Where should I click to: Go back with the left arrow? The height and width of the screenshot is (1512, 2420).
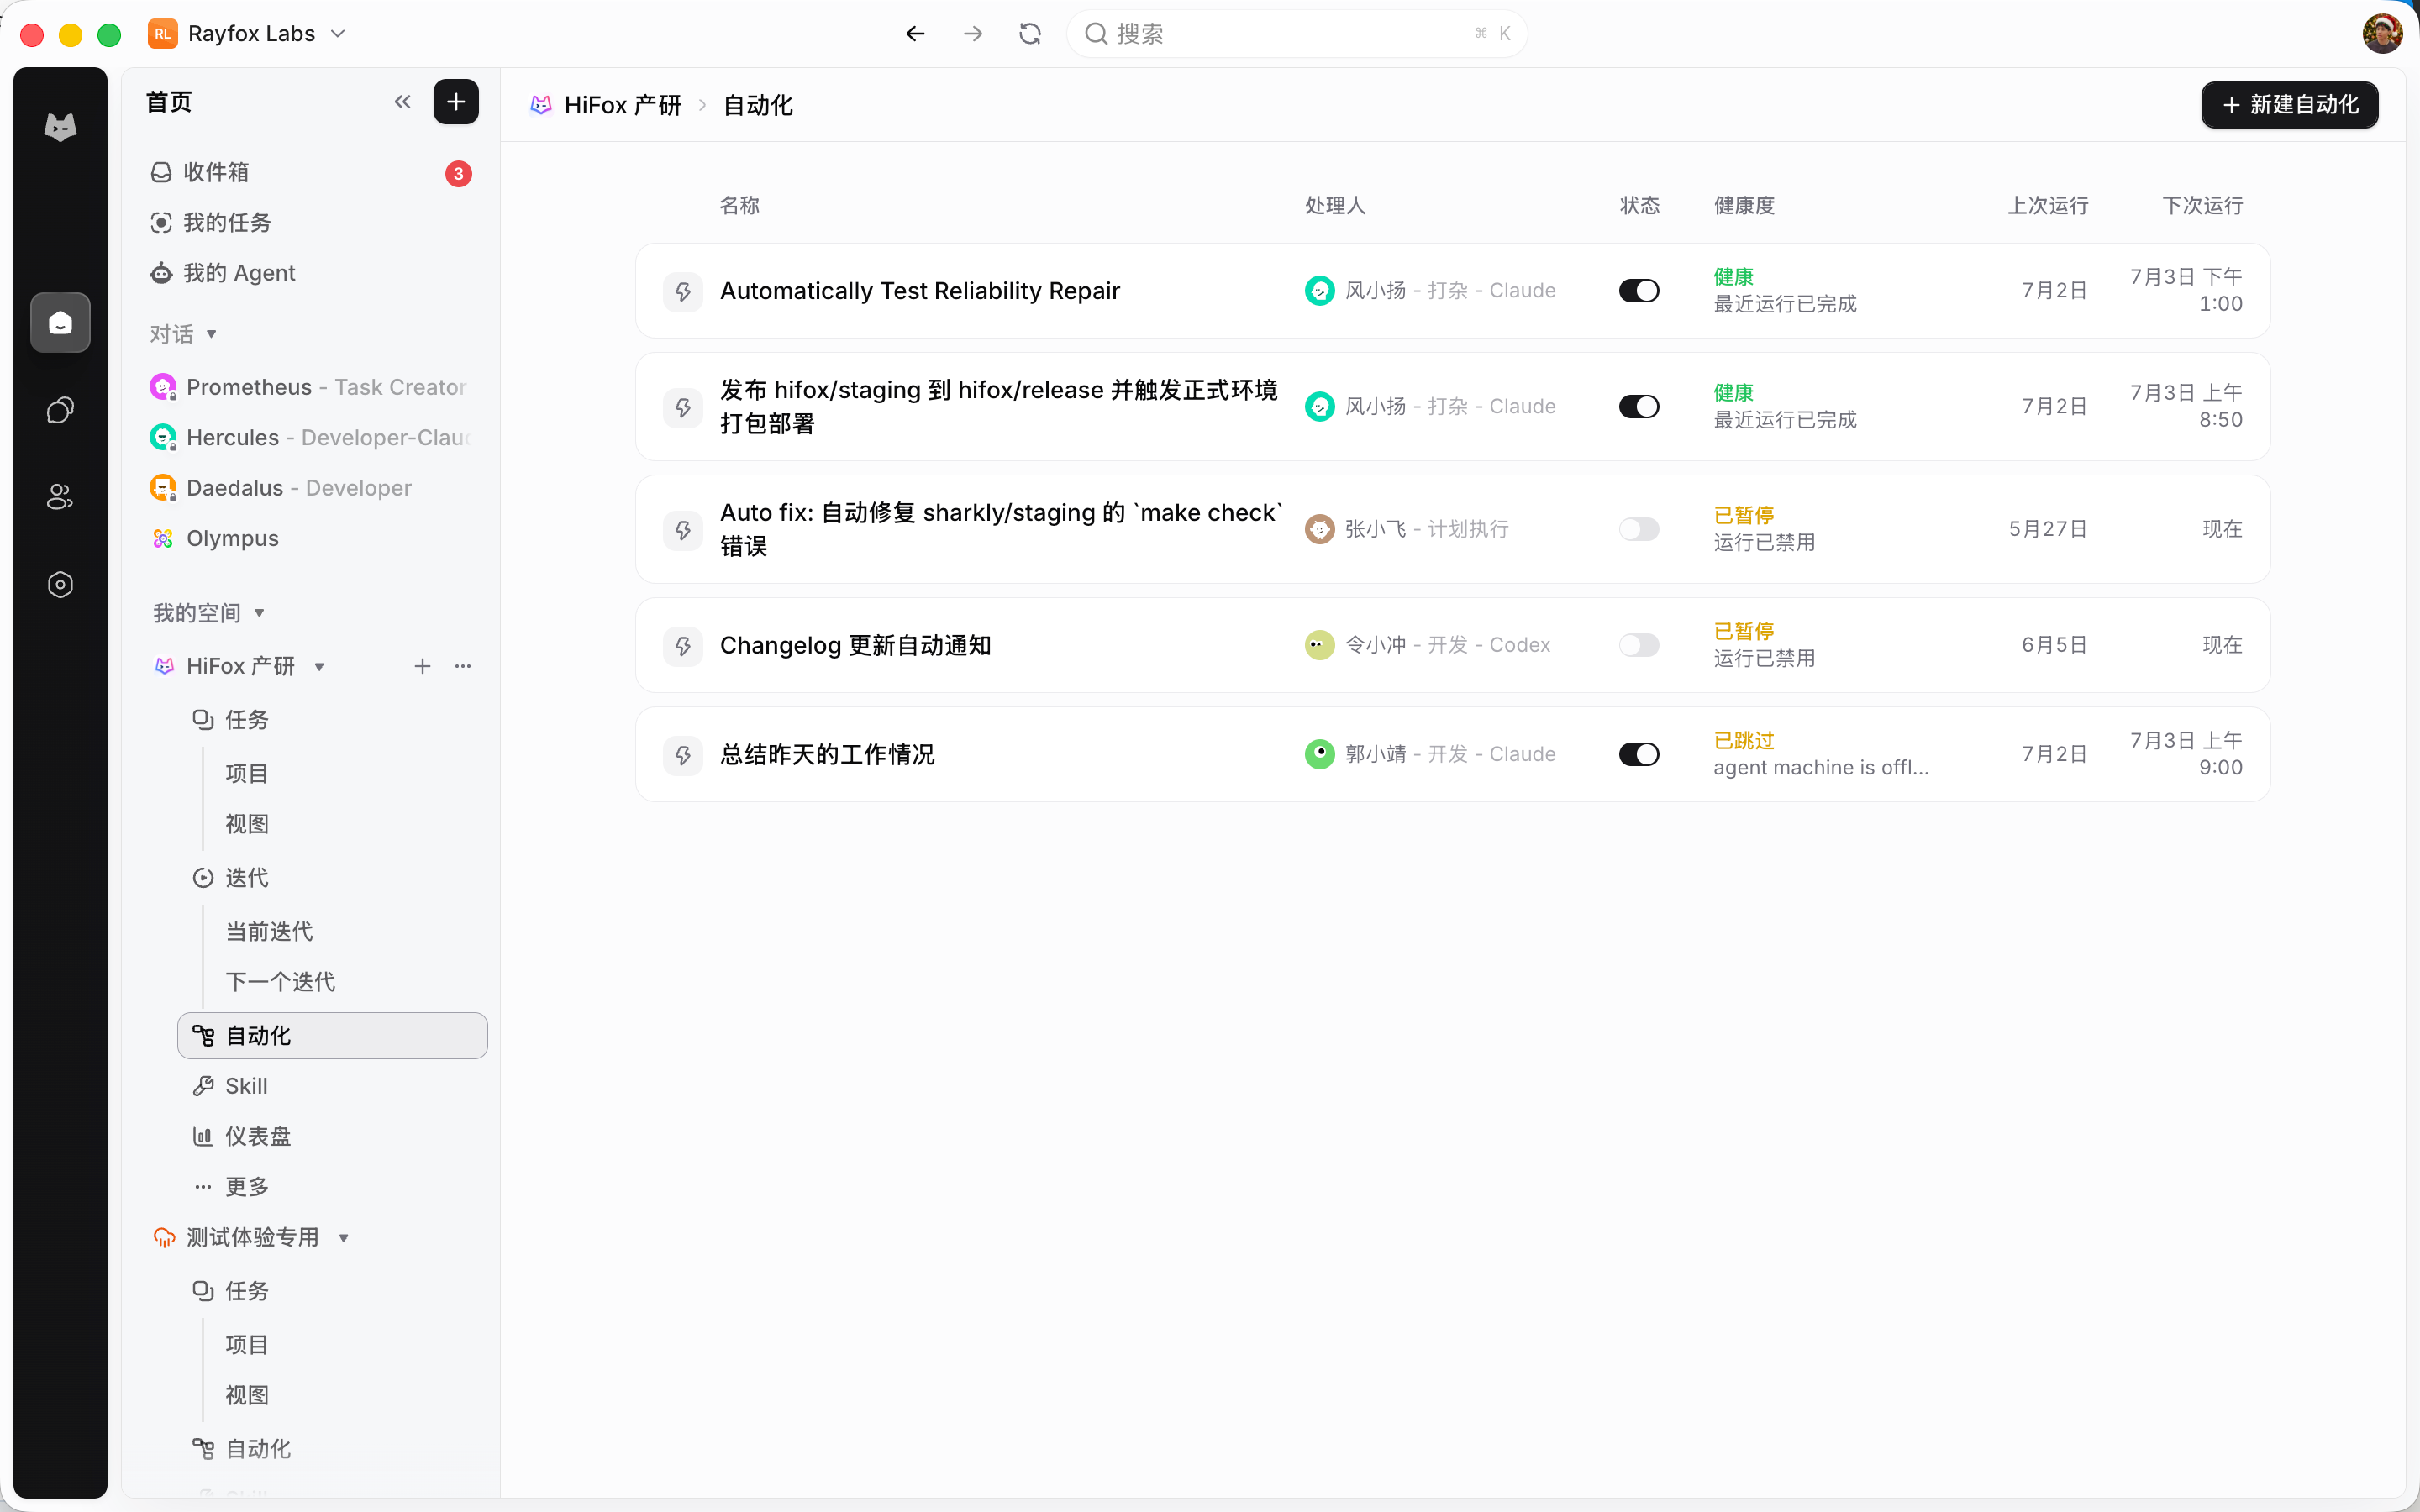click(915, 34)
